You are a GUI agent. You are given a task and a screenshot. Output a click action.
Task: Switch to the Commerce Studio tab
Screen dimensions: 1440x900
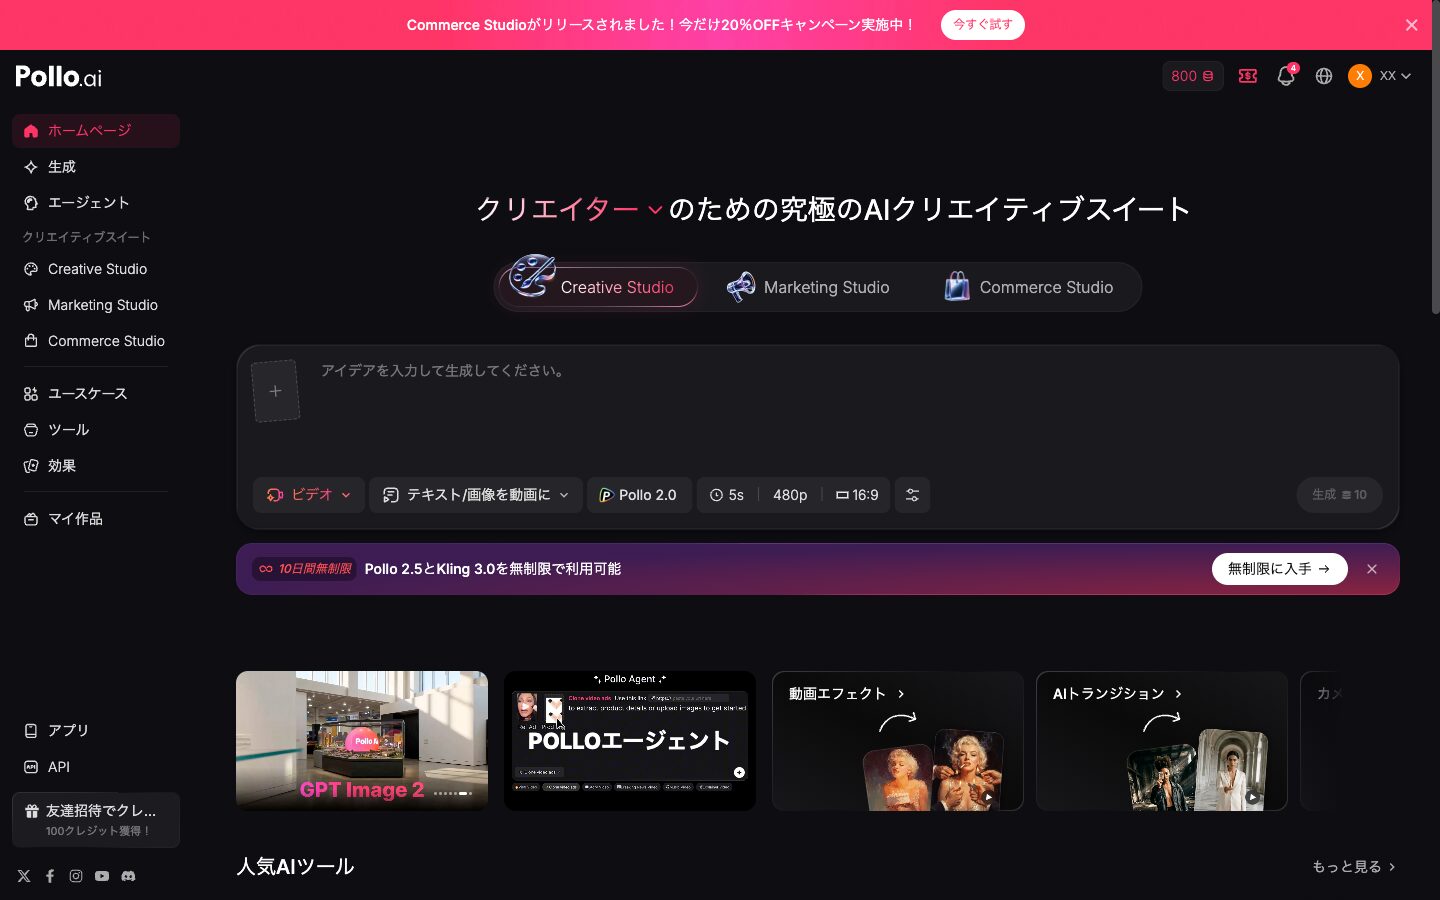pos(1029,287)
